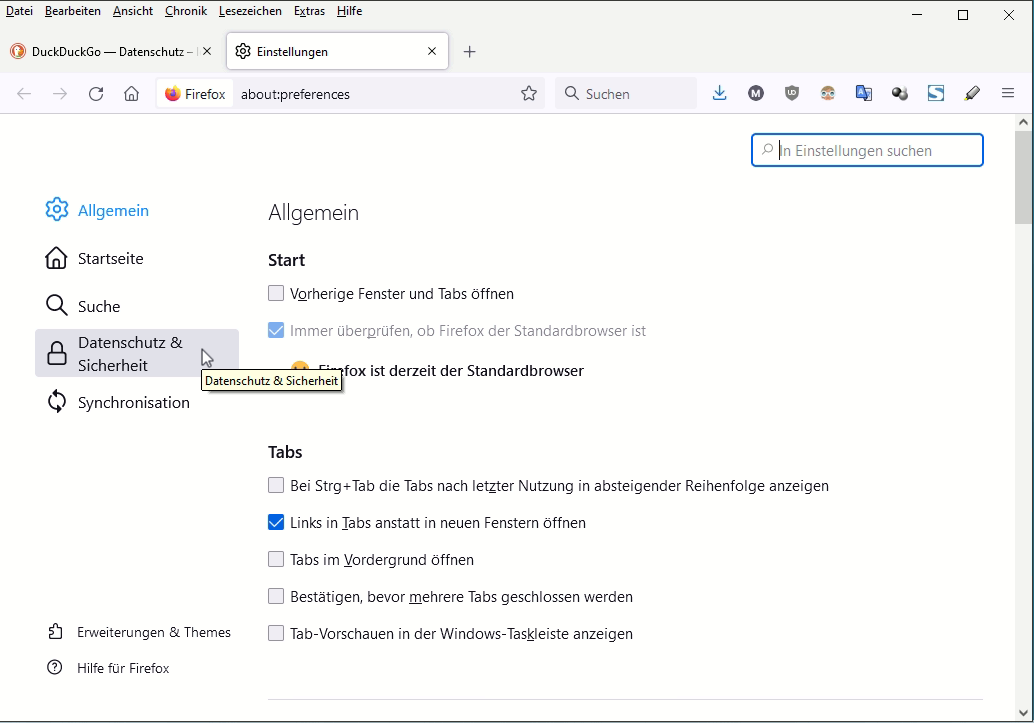
Task: Click the round M extension icon
Action: (756, 94)
